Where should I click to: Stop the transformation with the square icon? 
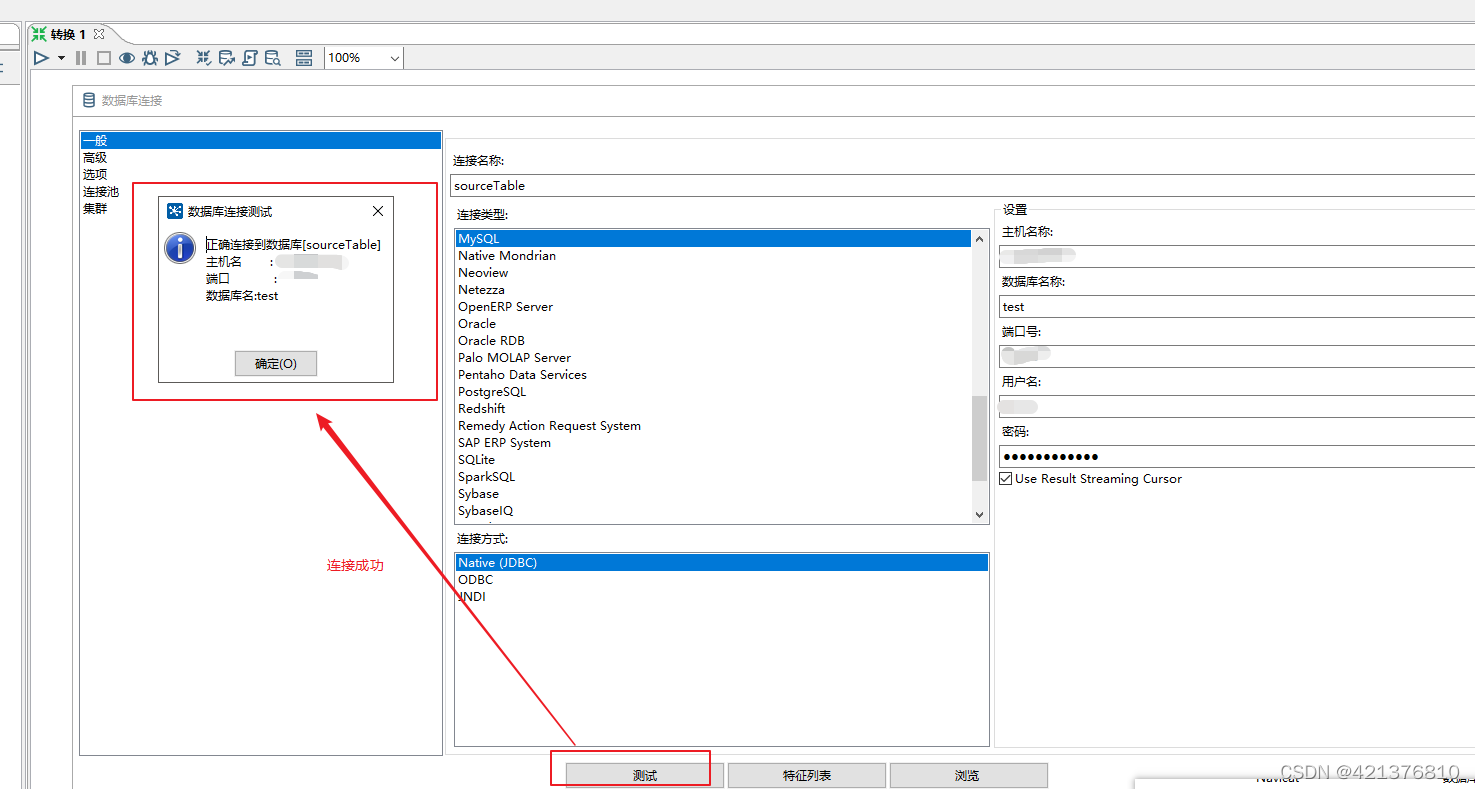104,58
